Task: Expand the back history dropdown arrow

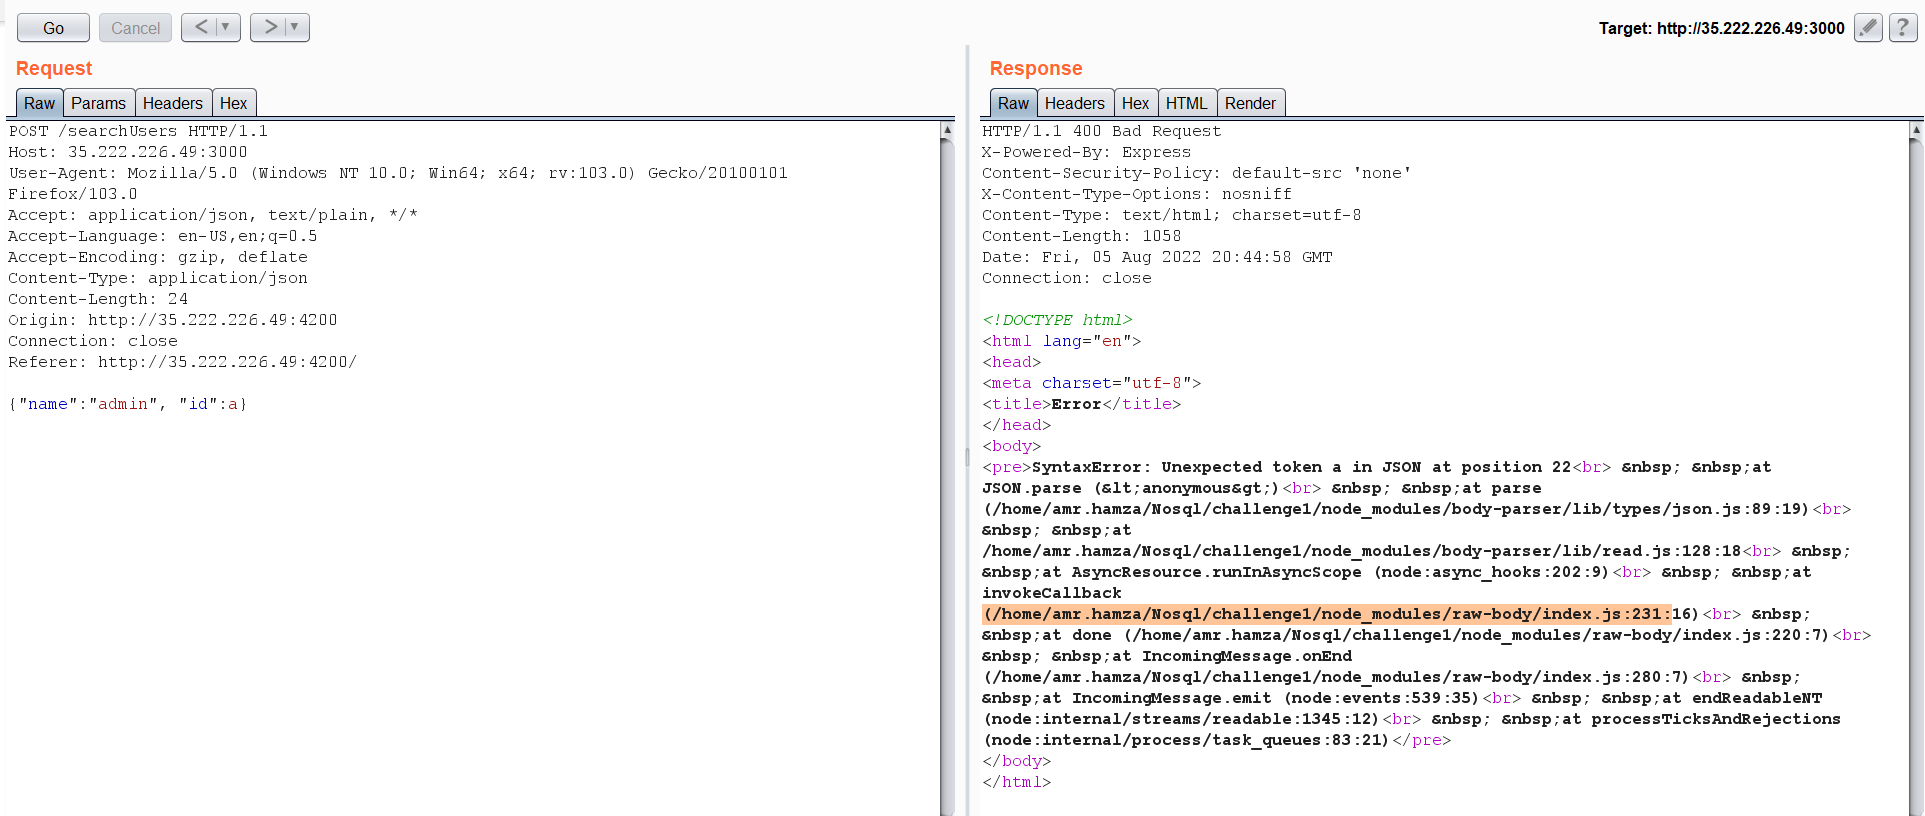Action: [x=226, y=27]
